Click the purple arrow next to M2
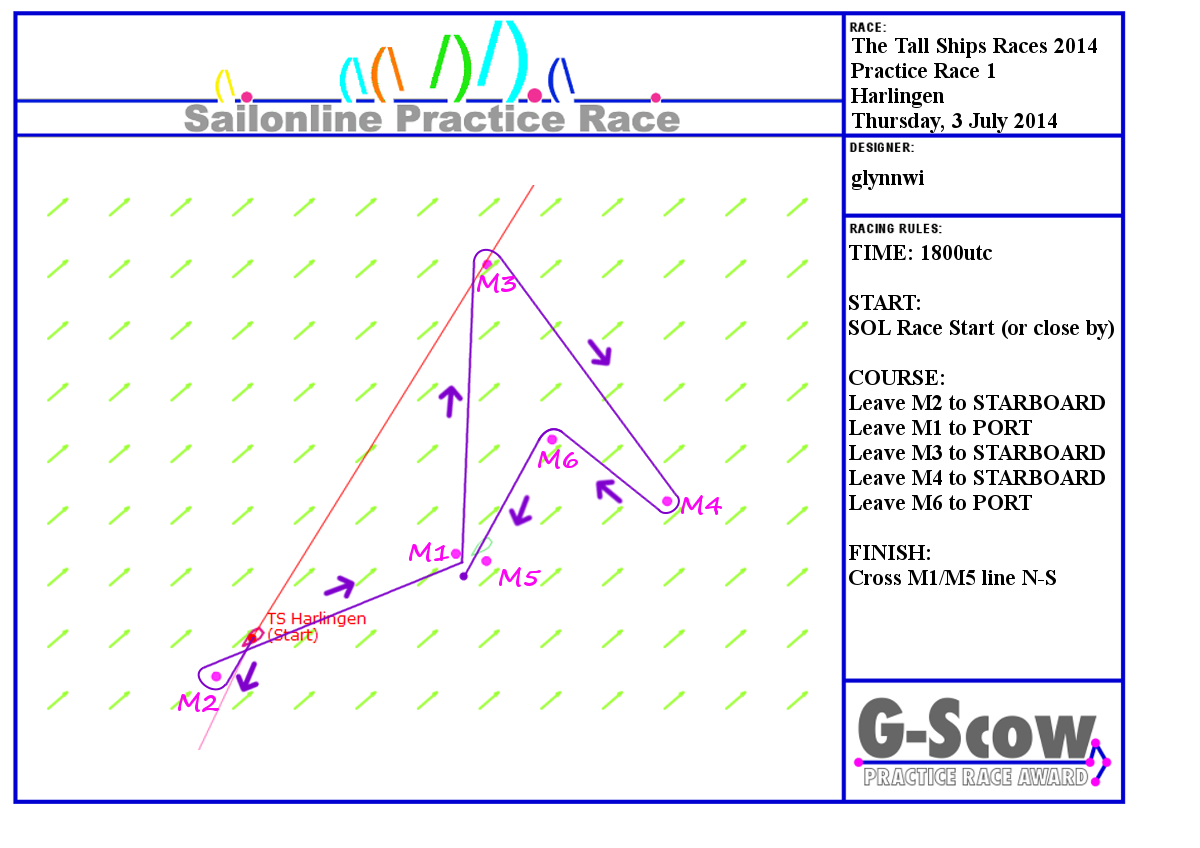This screenshot has height=848, width=1200. (x=246, y=676)
